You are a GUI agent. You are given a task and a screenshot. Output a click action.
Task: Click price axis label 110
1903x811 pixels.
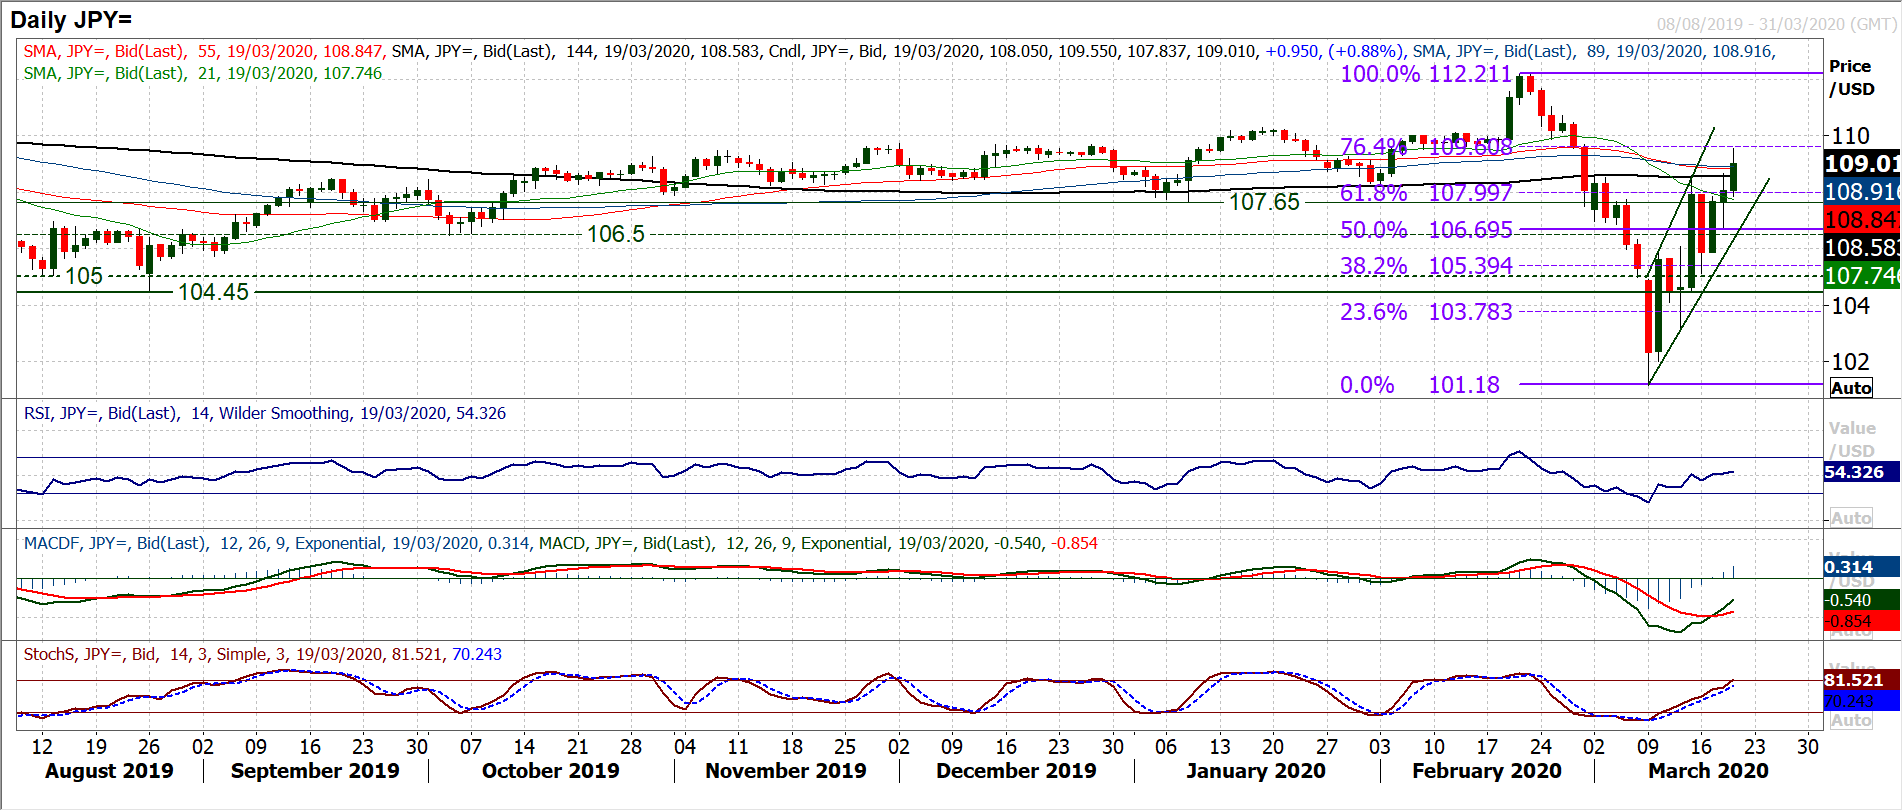point(1850,136)
